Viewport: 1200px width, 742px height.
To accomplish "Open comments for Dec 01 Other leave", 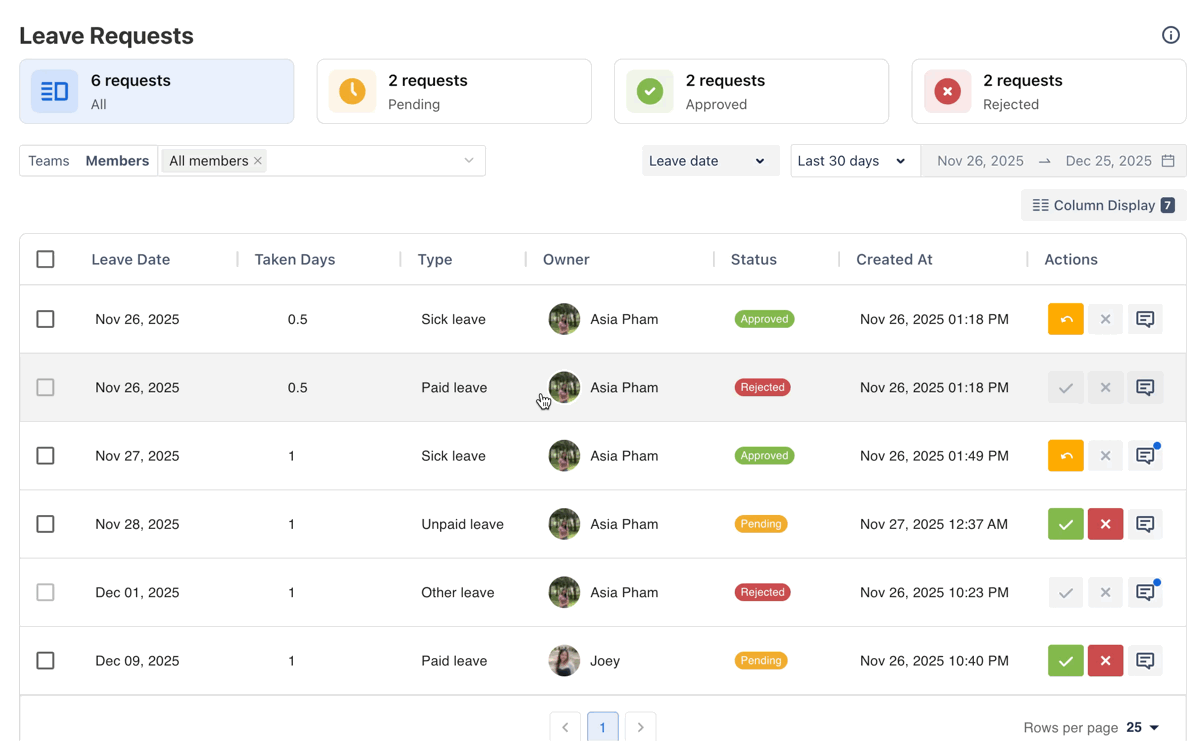I will [x=1145, y=593].
